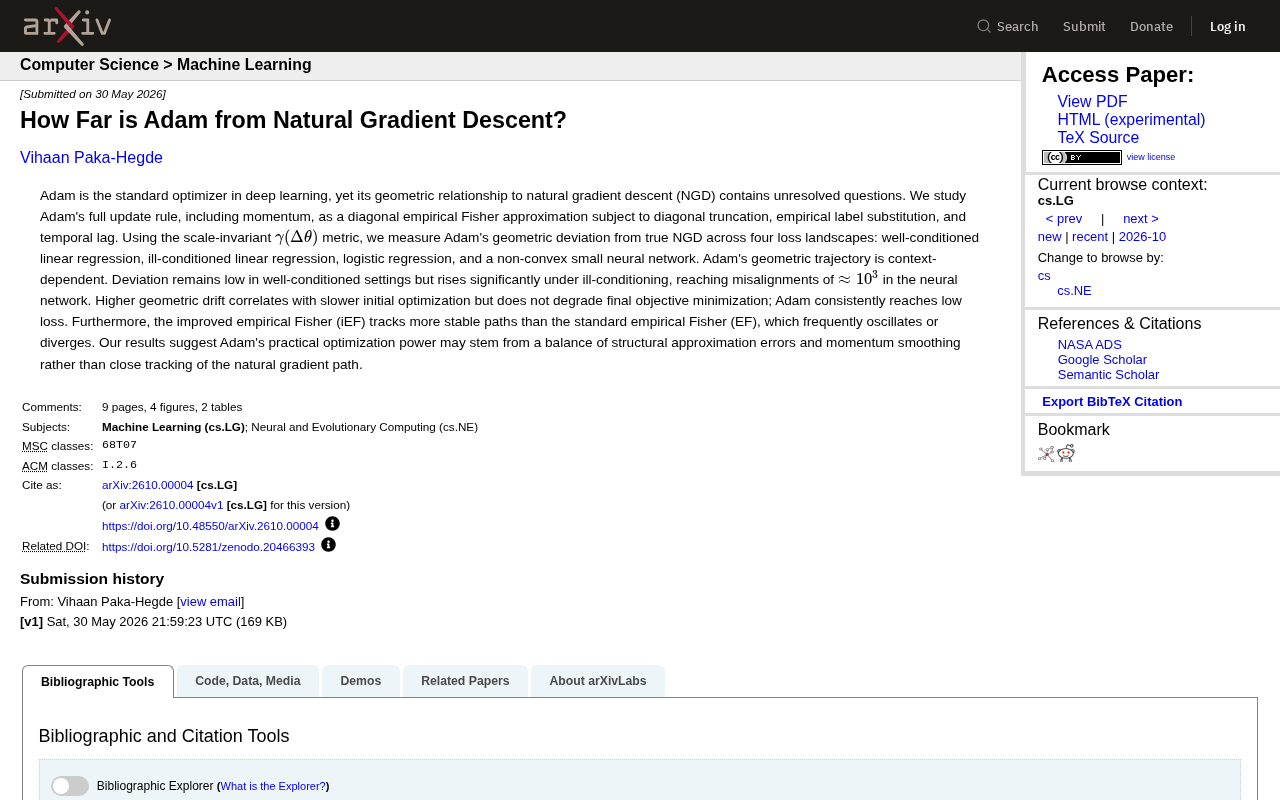Click info icon beside arXiv DOI link

tap(332, 524)
